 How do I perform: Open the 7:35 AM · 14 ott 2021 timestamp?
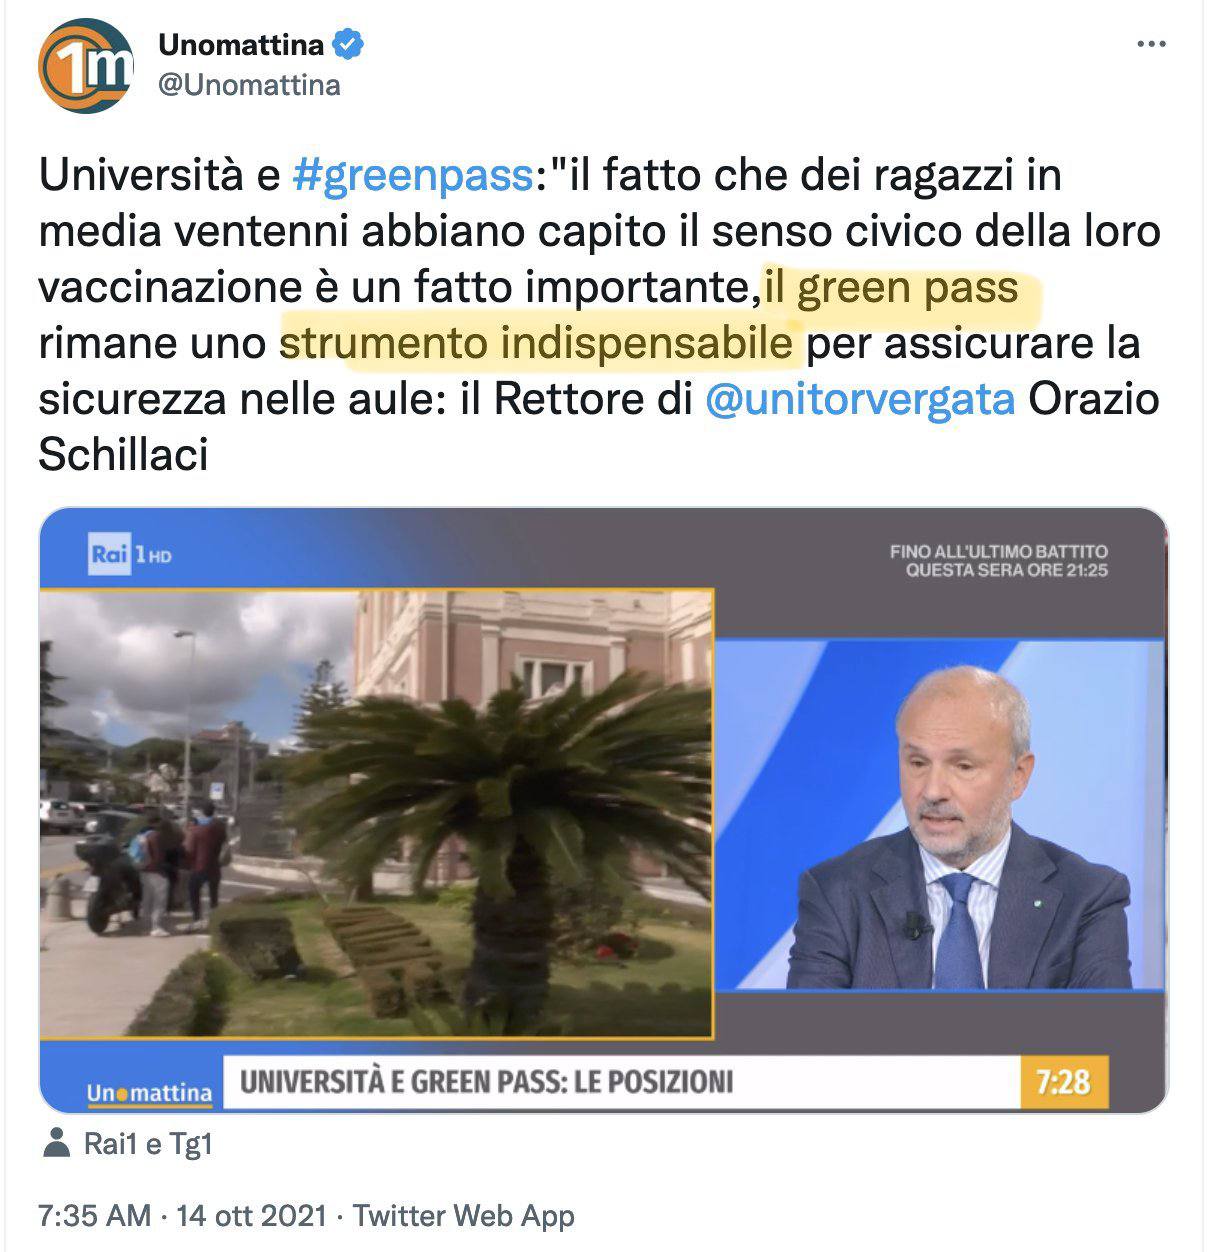(x=183, y=1216)
